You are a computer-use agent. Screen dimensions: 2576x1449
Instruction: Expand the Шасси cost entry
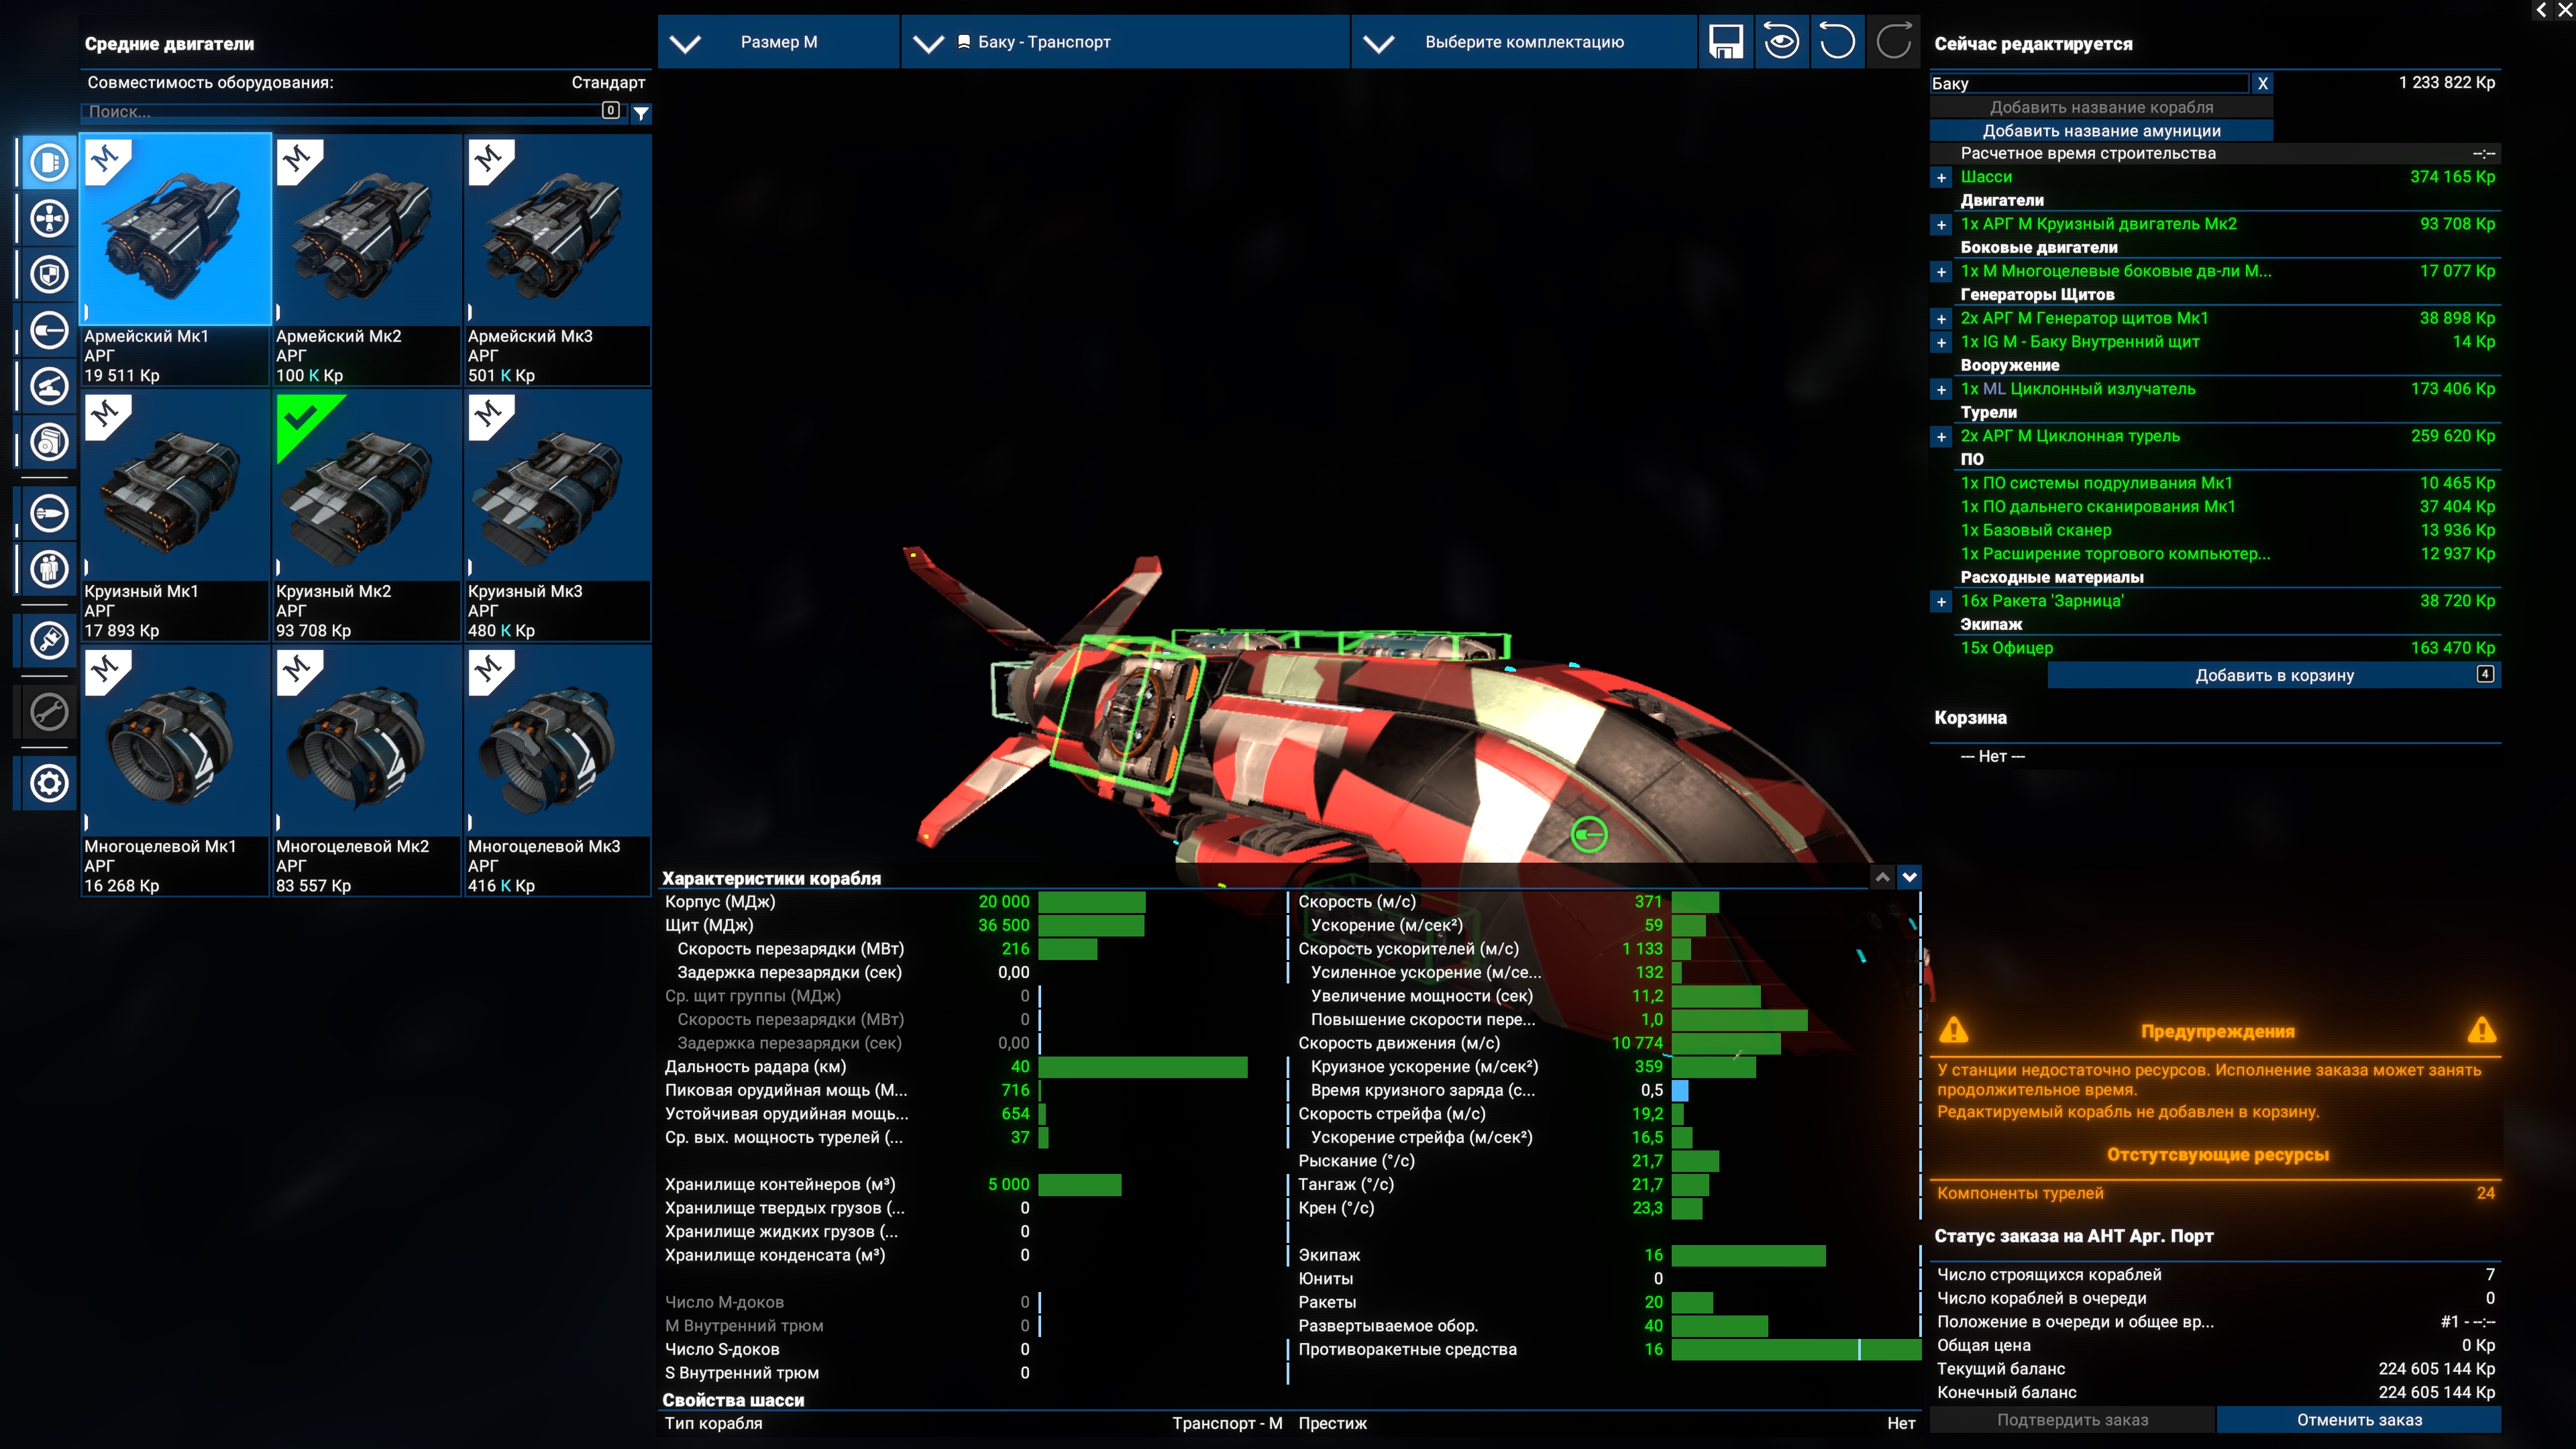click(1941, 178)
